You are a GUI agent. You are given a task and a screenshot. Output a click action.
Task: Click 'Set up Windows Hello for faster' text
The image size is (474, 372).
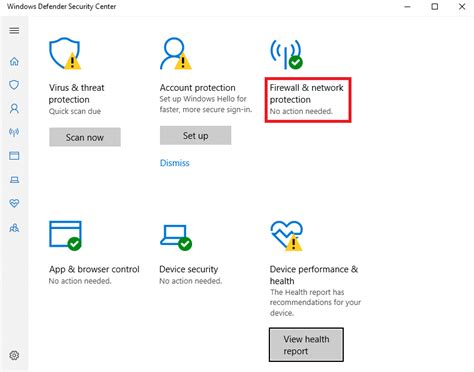(206, 104)
